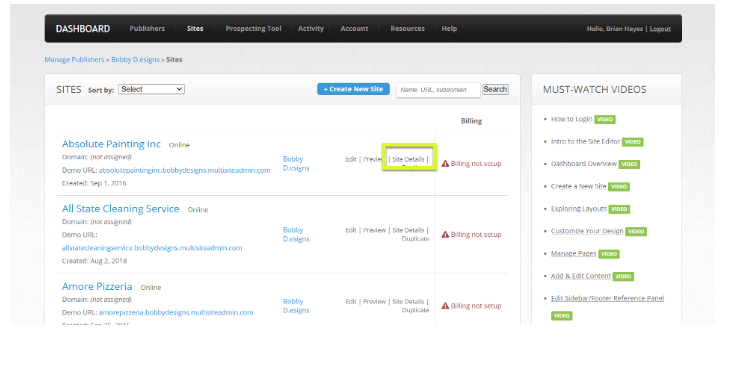Open the How to Login video link
Image resolution: width=739 pixels, height=391 pixels.
[x=571, y=119]
